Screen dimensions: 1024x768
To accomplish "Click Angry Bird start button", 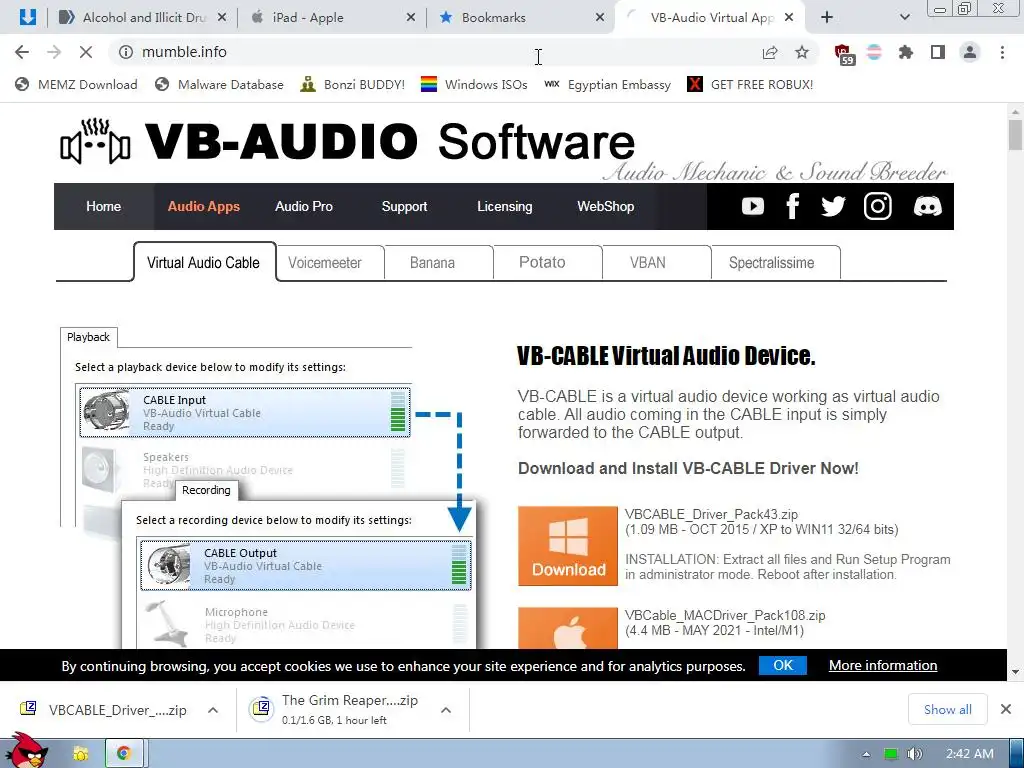I will point(25,750).
